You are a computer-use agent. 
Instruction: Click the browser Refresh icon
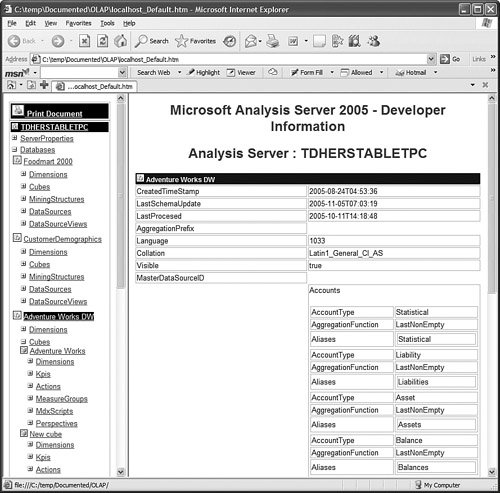point(102,41)
